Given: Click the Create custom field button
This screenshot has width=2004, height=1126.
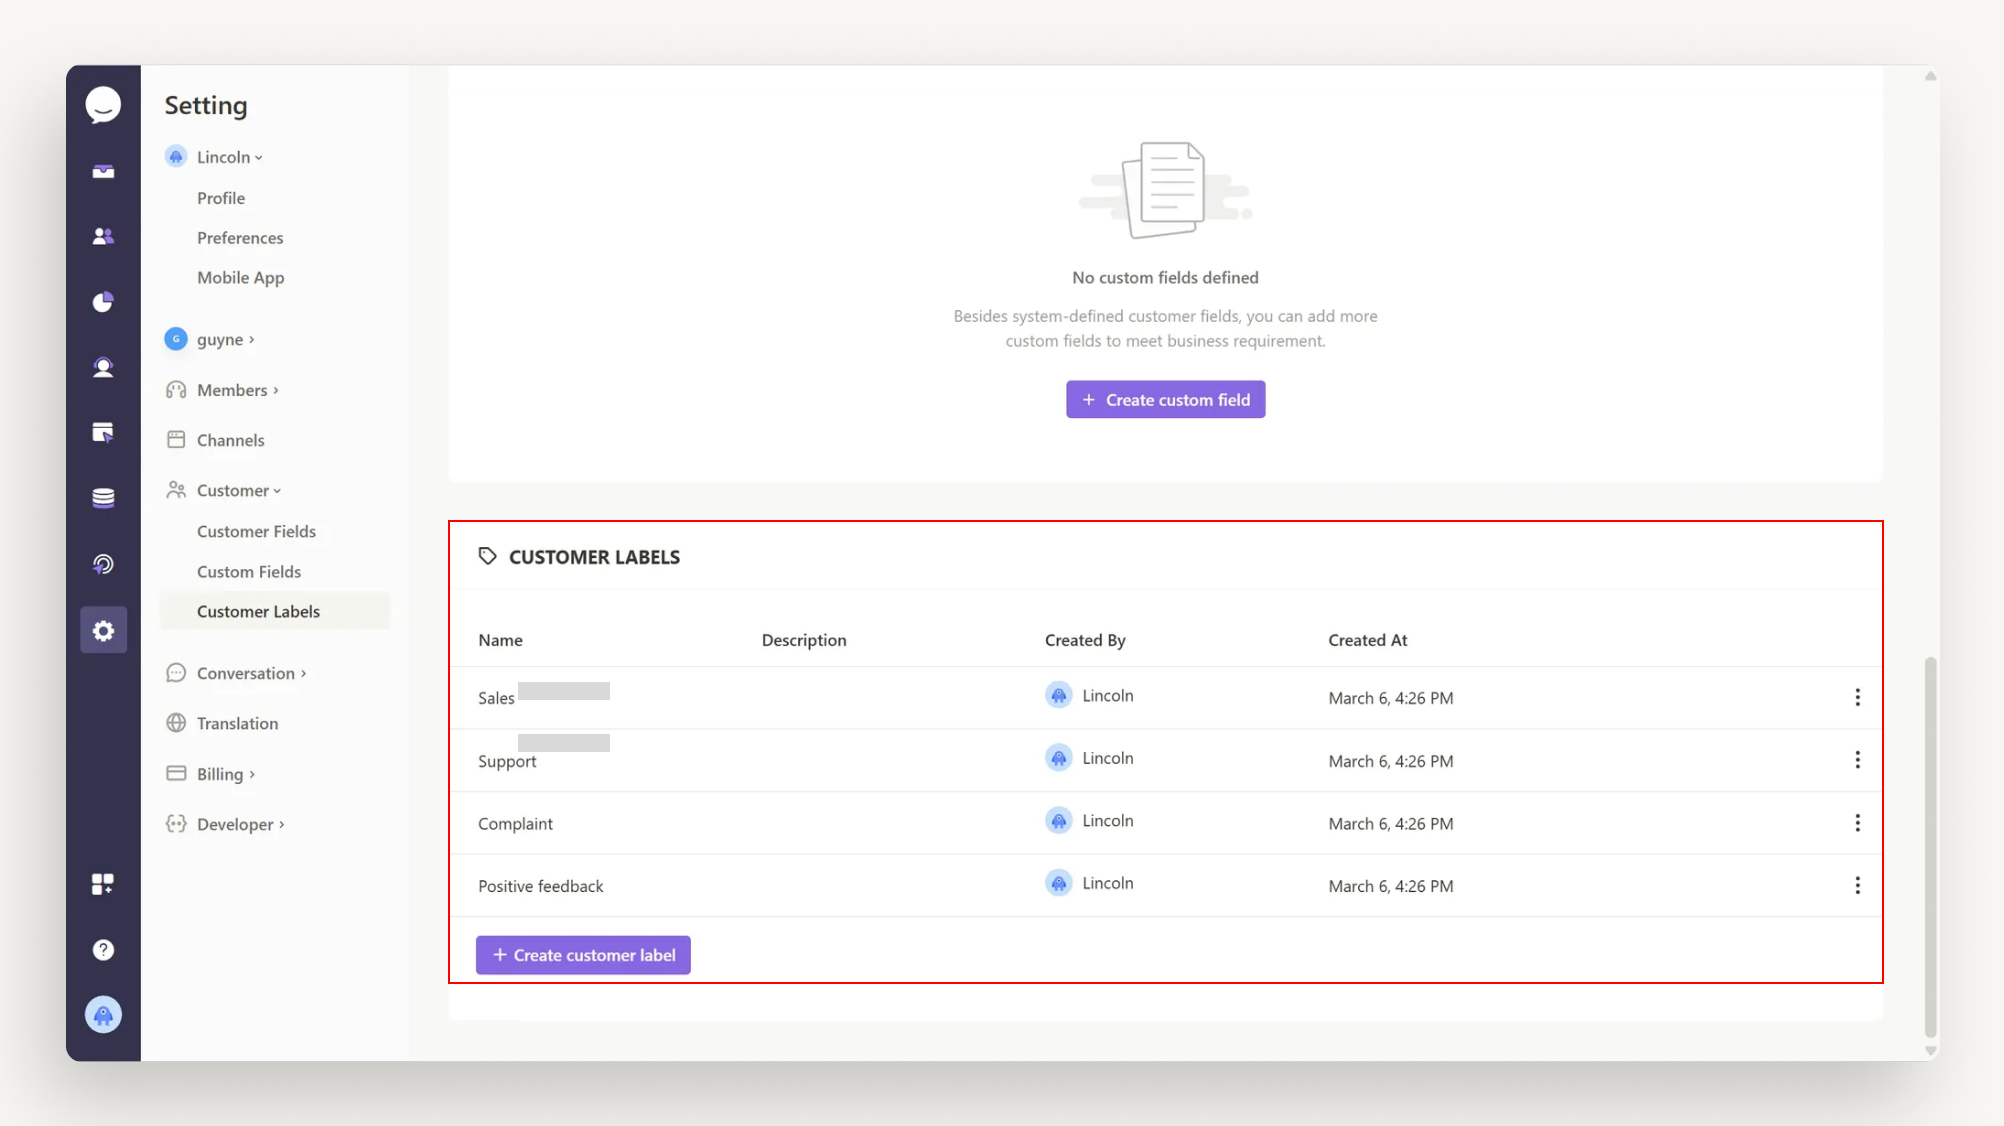Looking at the screenshot, I should pyautogui.click(x=1165, y=399).
